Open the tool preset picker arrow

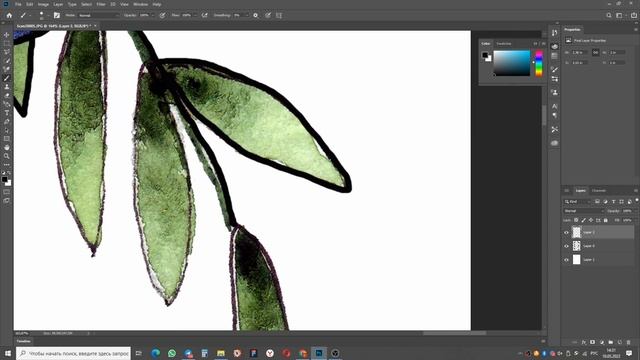29,16
